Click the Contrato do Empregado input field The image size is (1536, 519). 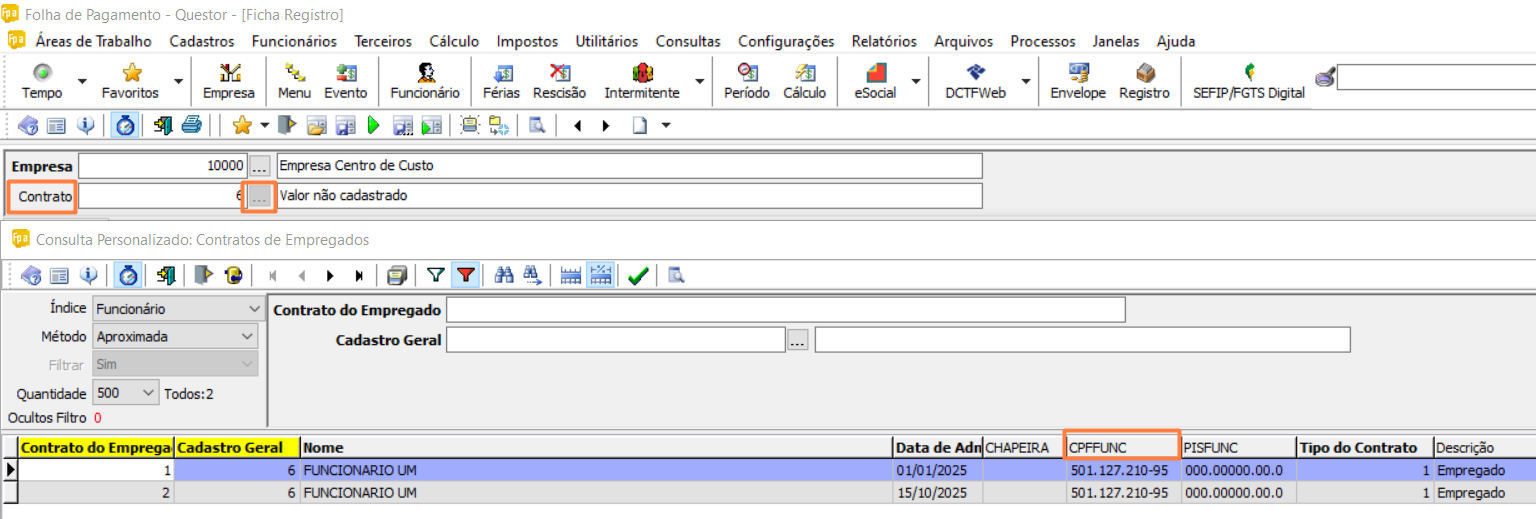(x=785, y=310)
